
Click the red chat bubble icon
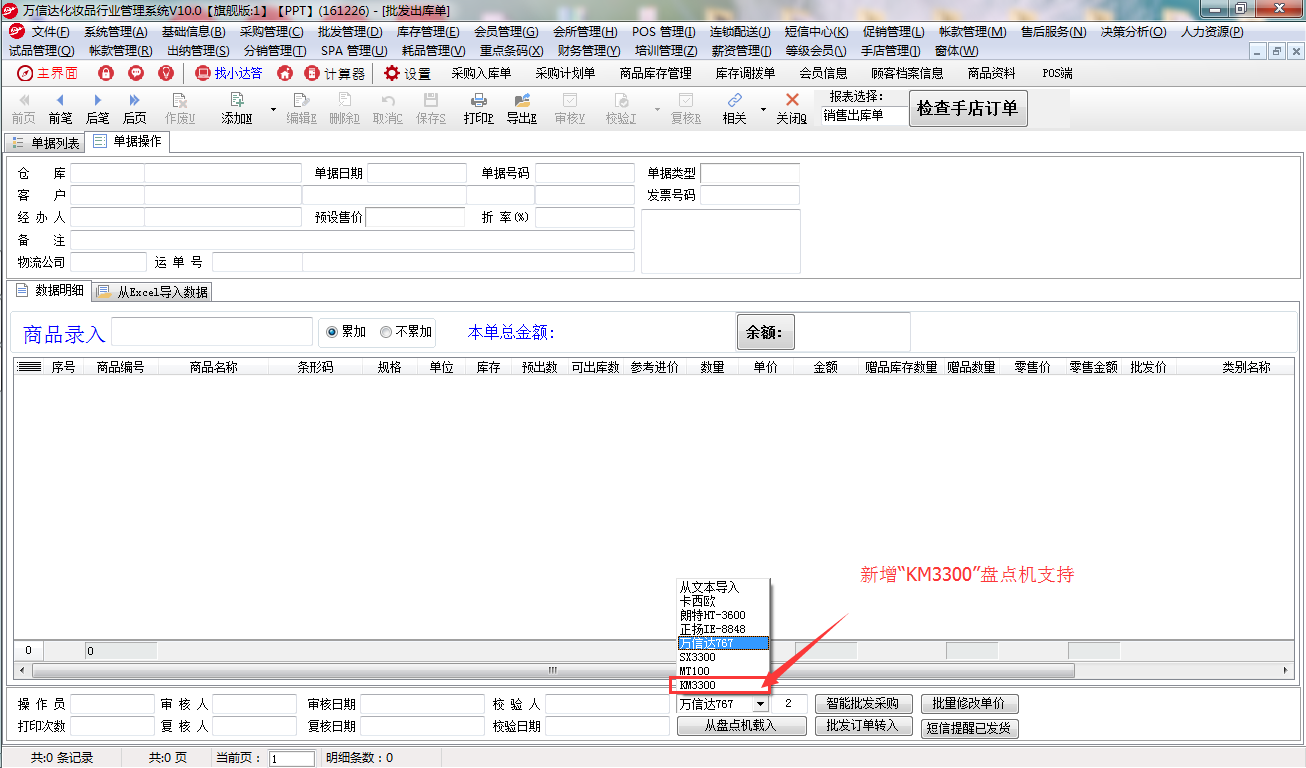click(x=136, y=73)
